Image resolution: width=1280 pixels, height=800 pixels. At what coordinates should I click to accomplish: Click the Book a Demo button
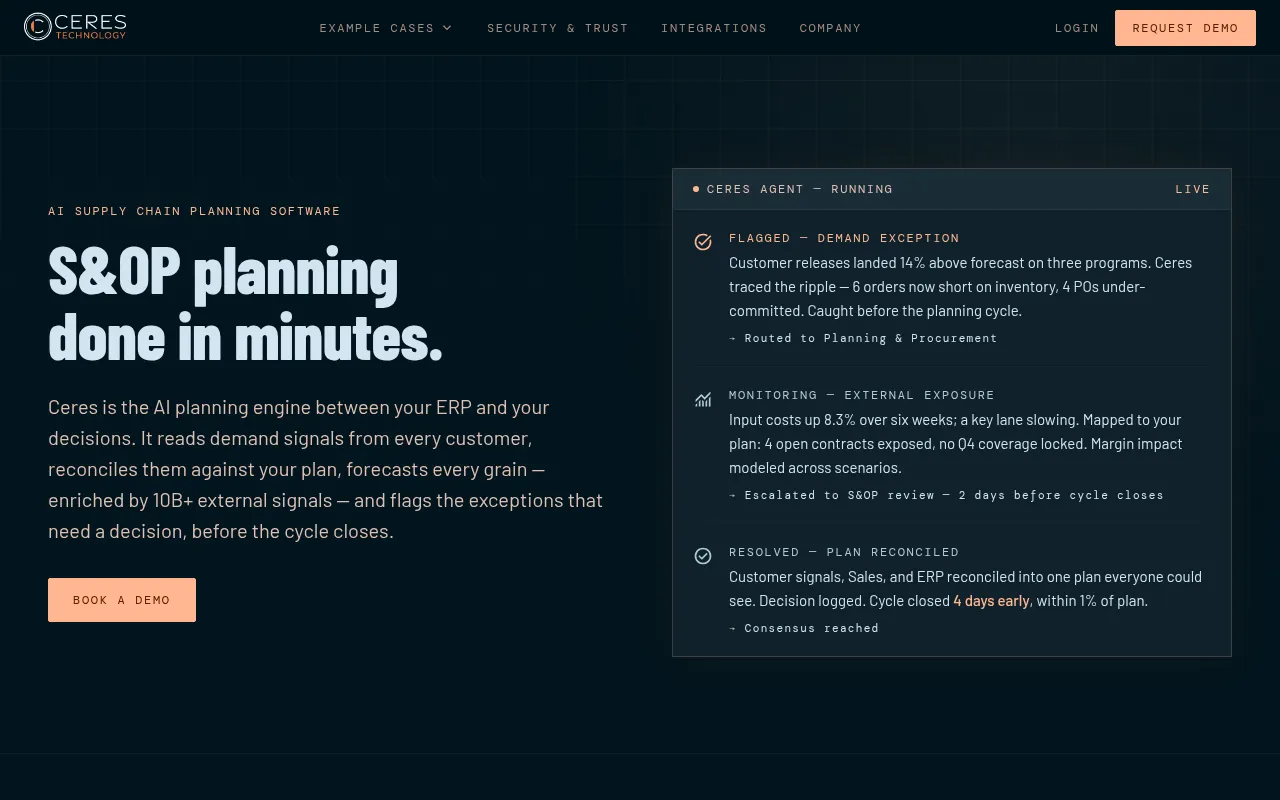[122, 600]
